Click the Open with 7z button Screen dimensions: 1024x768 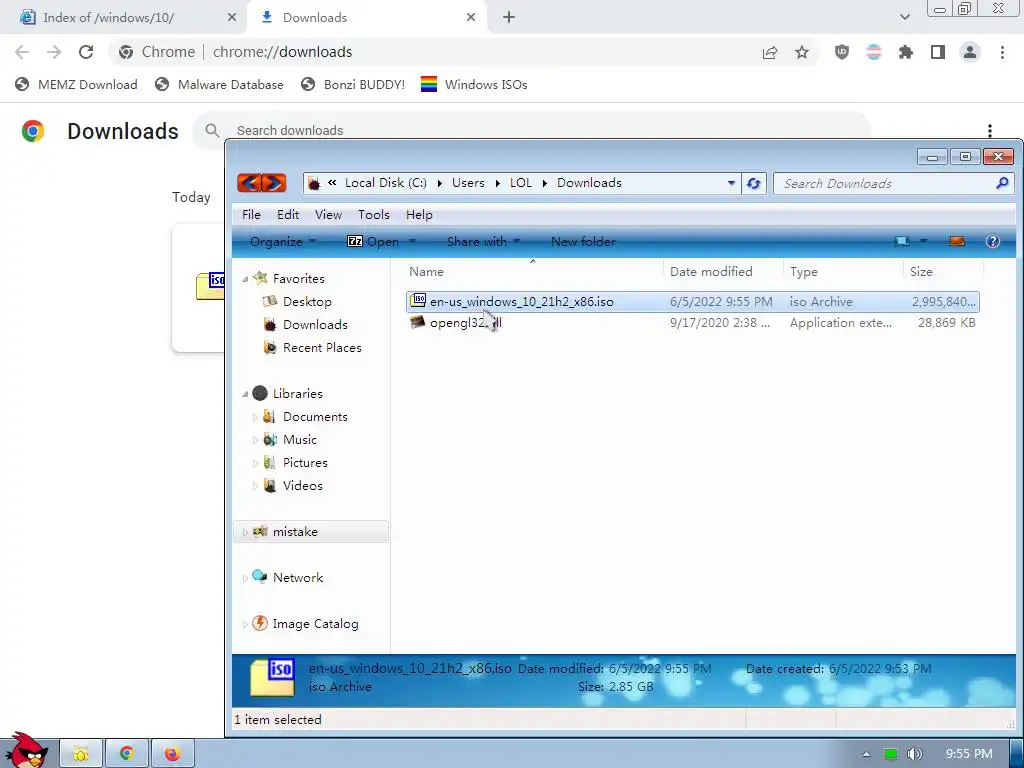coord(373,242)
